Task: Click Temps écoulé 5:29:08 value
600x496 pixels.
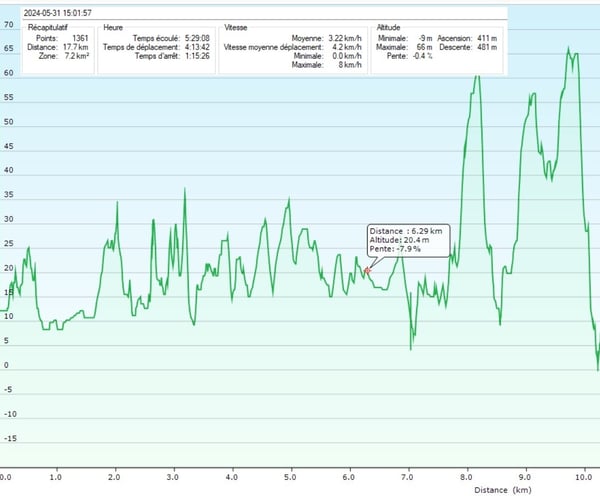Action: 197,38
